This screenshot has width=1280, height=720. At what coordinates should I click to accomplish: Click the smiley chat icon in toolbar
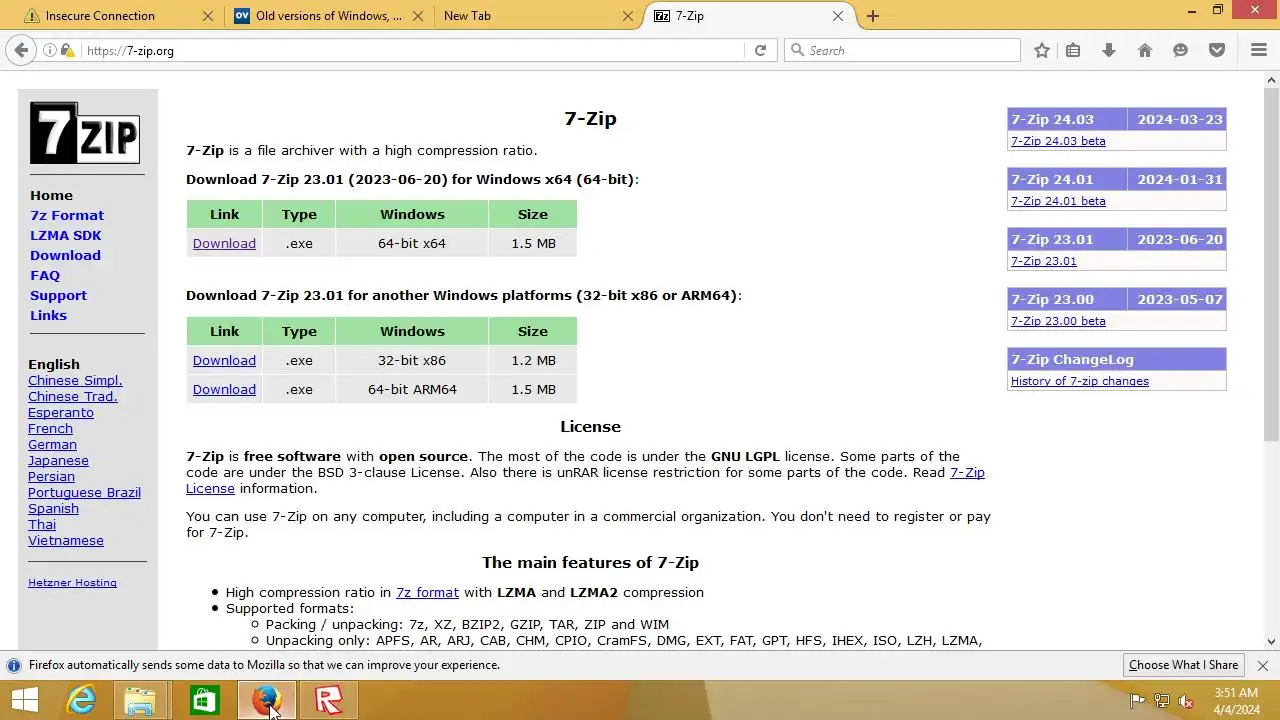tap(1180, 50)
